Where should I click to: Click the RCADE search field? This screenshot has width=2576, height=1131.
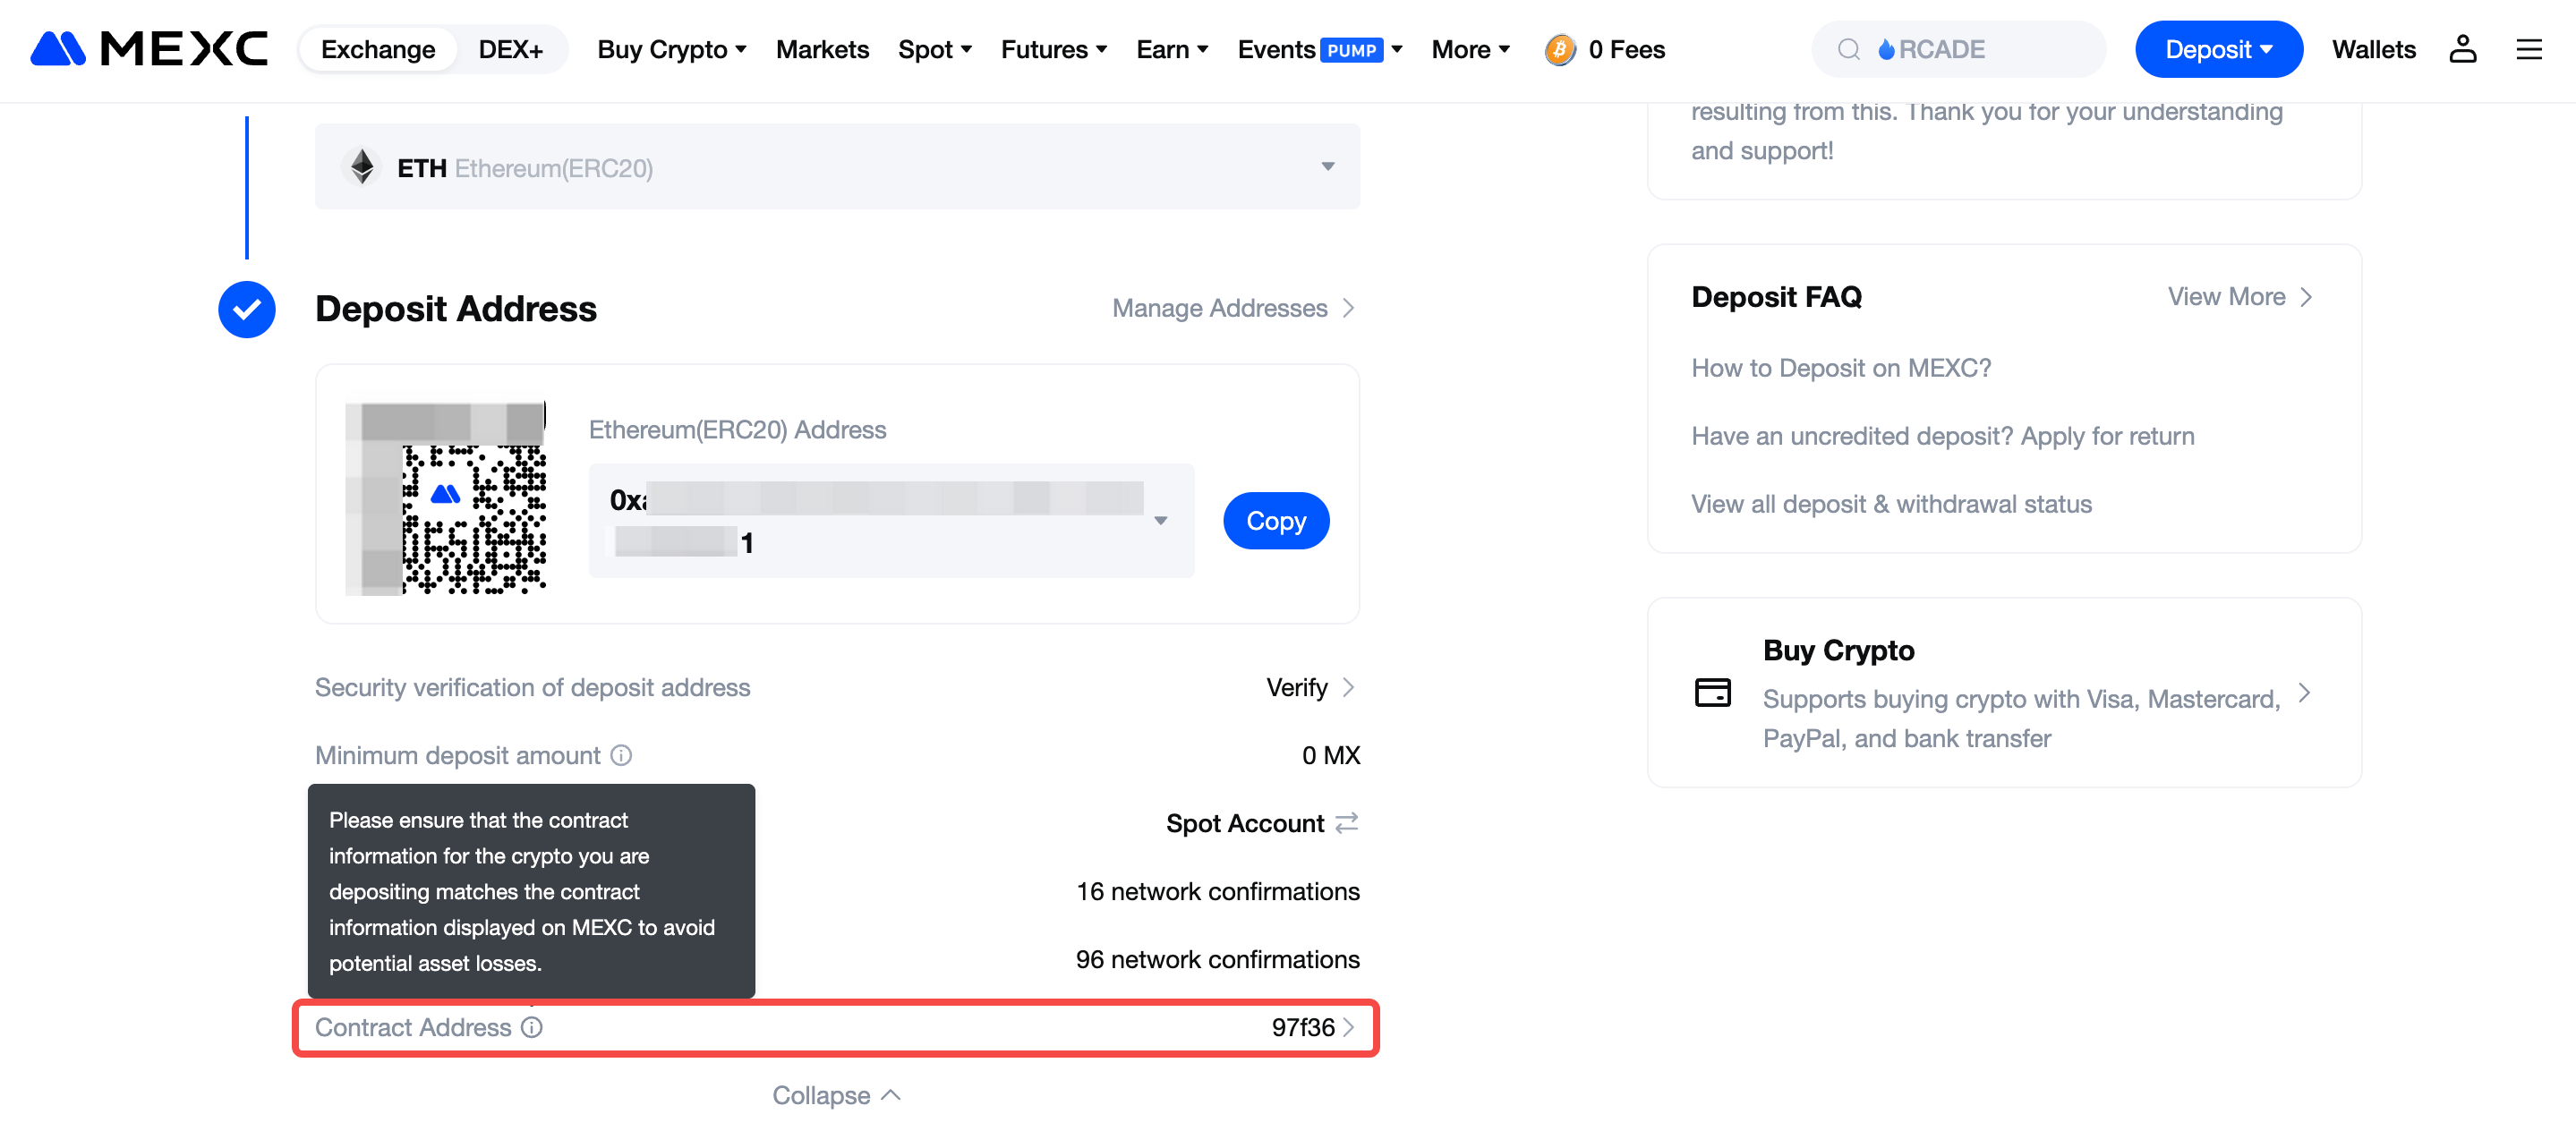pyautogui.click(x=1958, y=49)
